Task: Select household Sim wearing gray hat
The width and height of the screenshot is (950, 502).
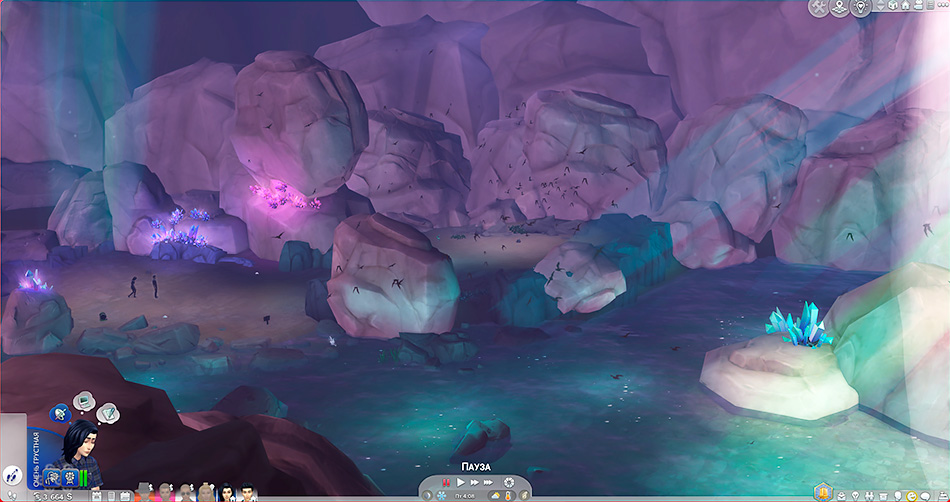Action: tap(145, 492)
